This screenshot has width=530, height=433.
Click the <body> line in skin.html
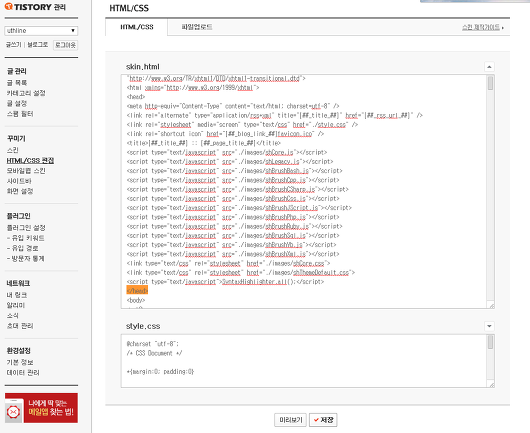pos(136,300)
